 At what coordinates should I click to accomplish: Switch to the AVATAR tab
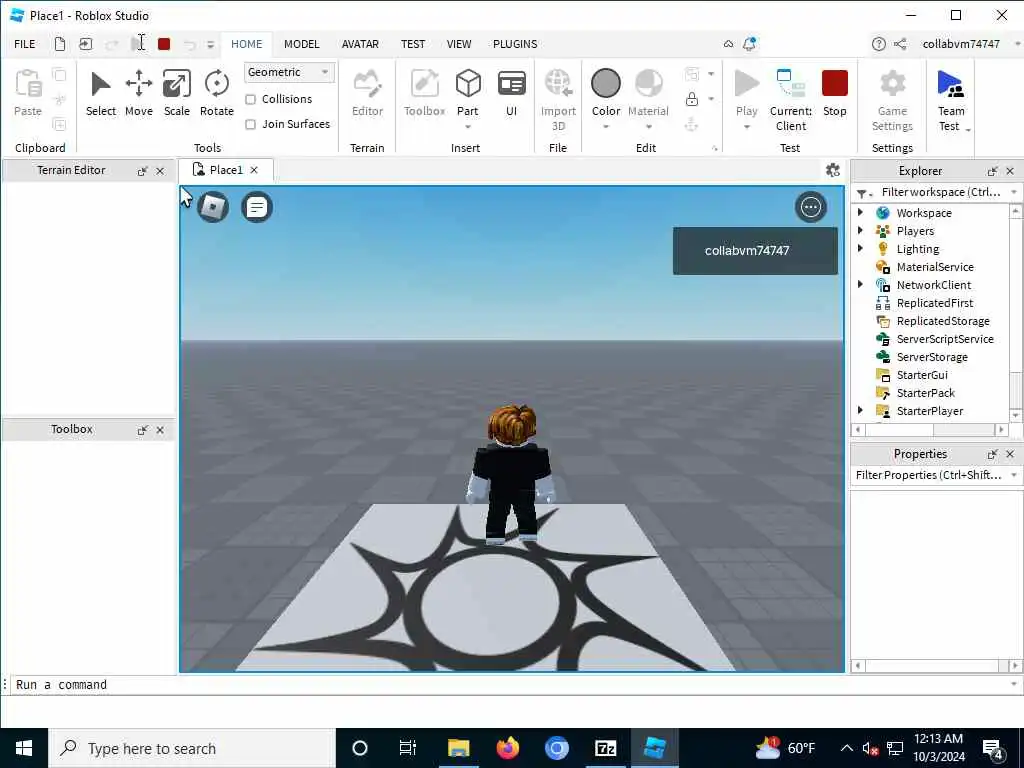[x=360, y=44]
